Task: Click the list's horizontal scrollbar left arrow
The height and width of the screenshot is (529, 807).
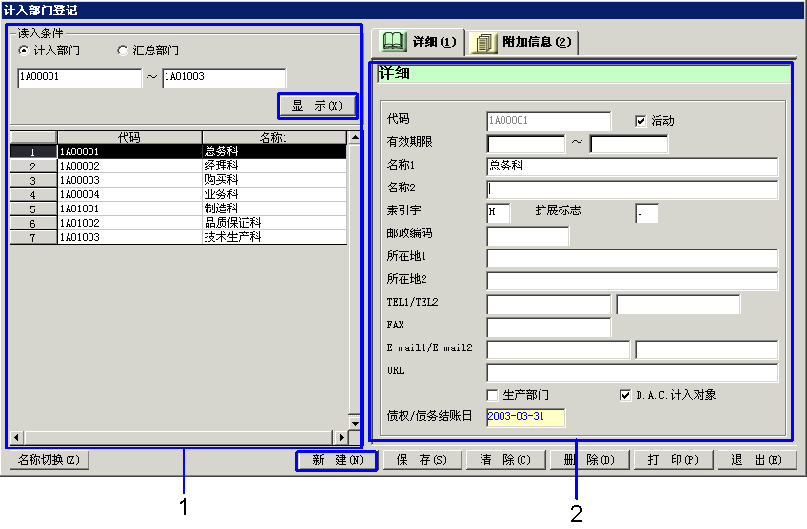Action: 15,438
